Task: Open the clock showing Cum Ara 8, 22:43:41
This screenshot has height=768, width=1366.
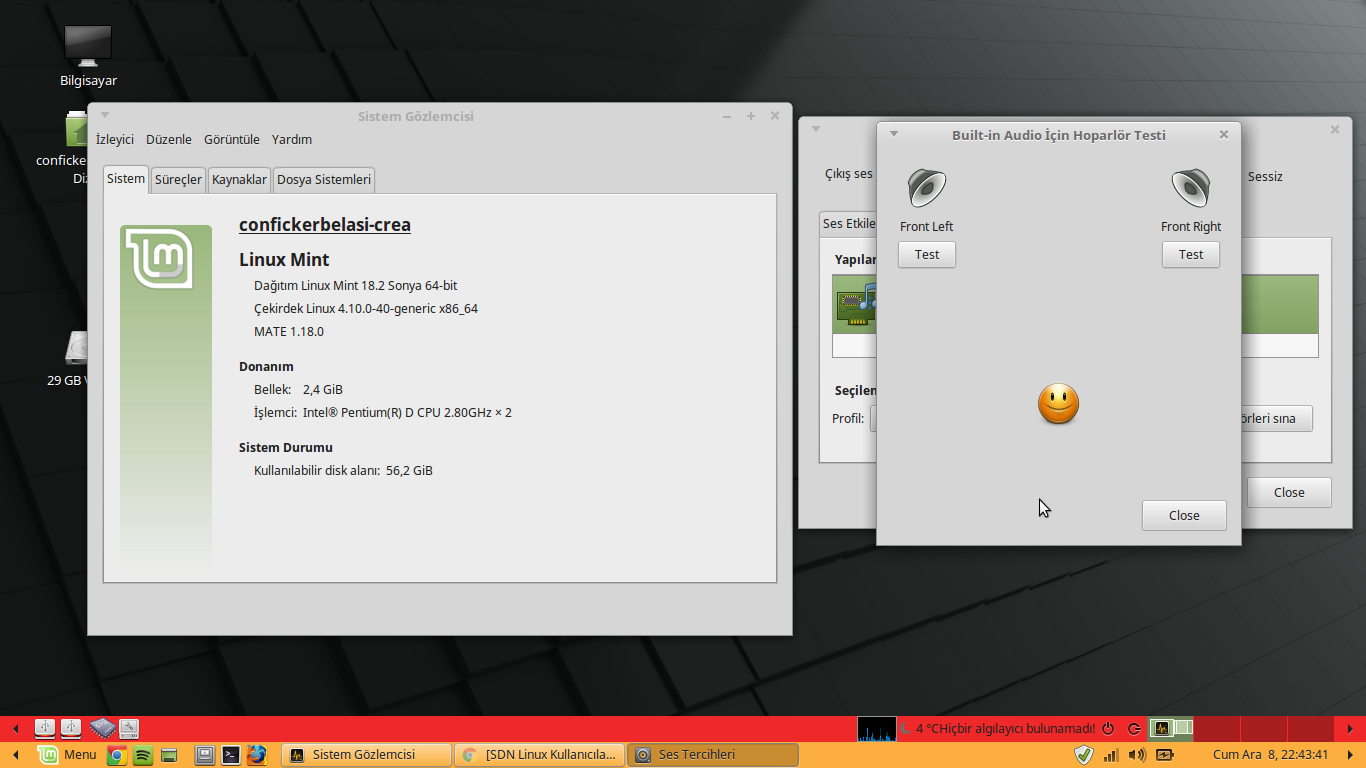Action: tap(1270, 755)
